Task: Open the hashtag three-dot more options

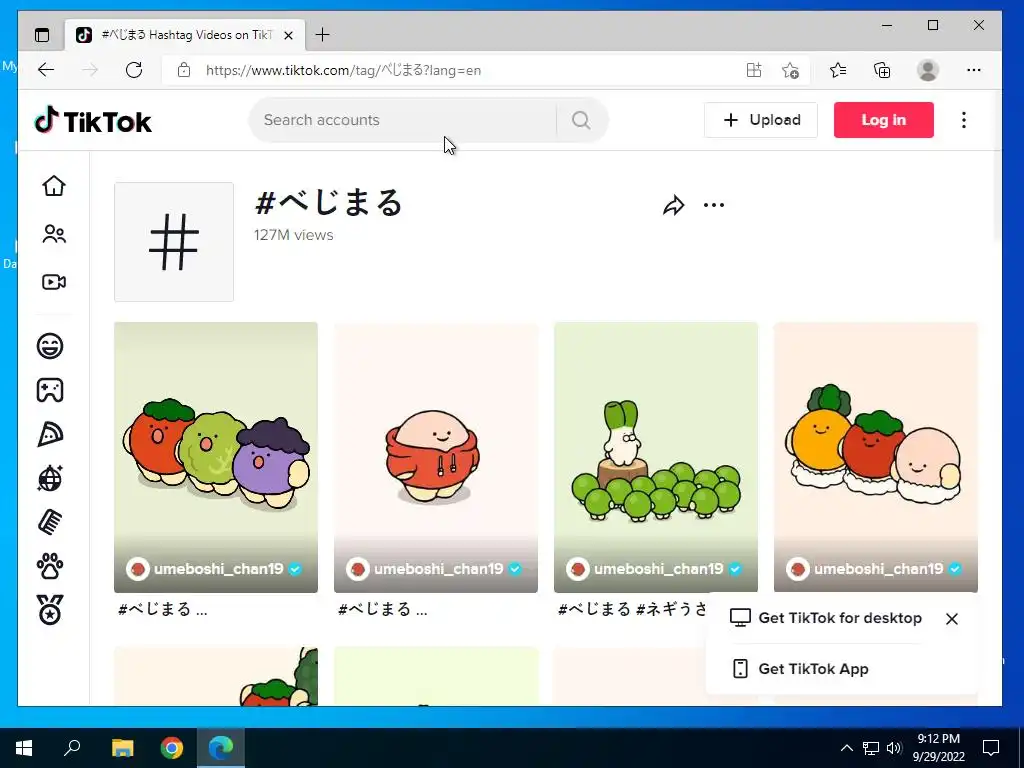Action: coord(714,206)
